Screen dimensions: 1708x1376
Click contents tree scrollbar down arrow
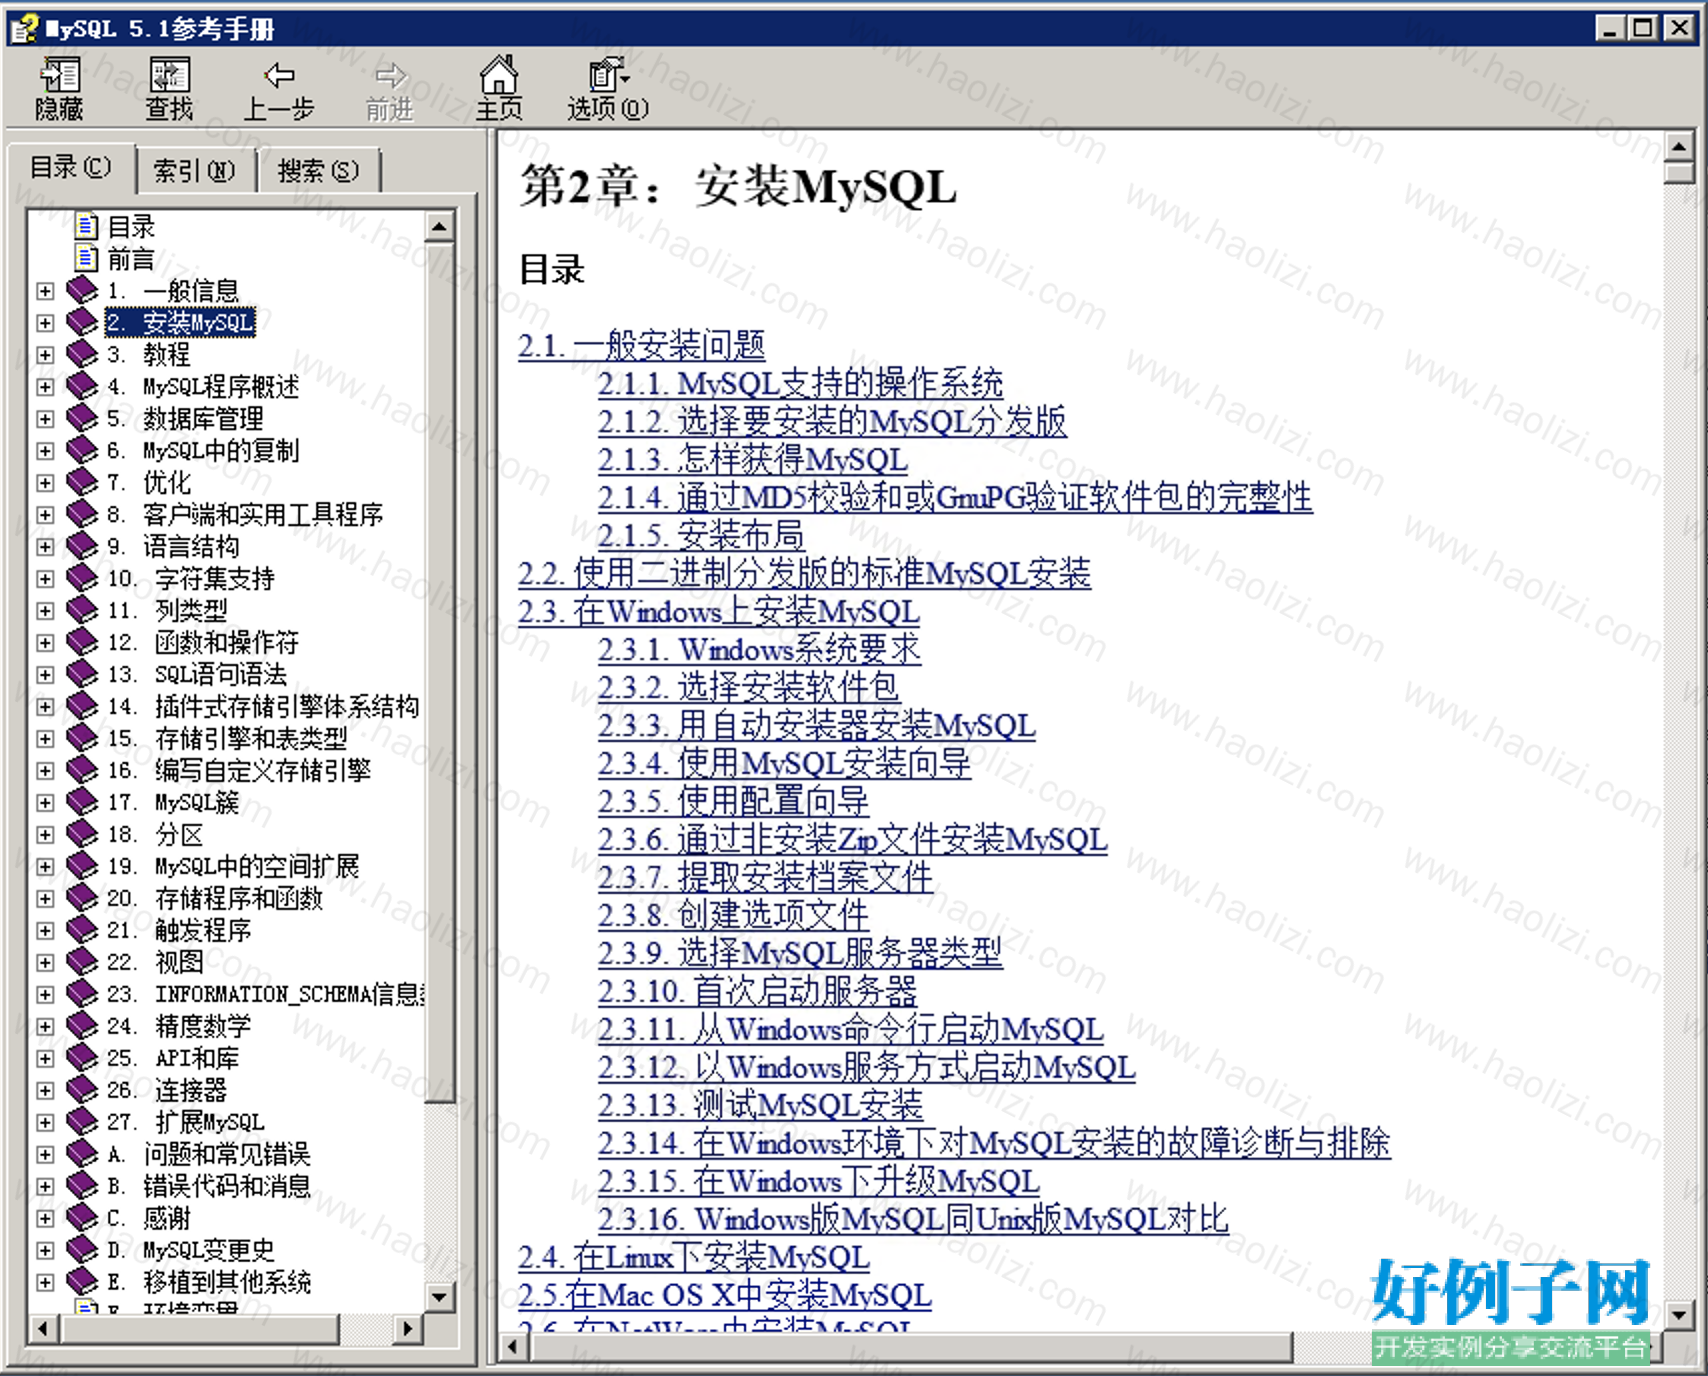pyautogui.click(x=439, y=1297)
